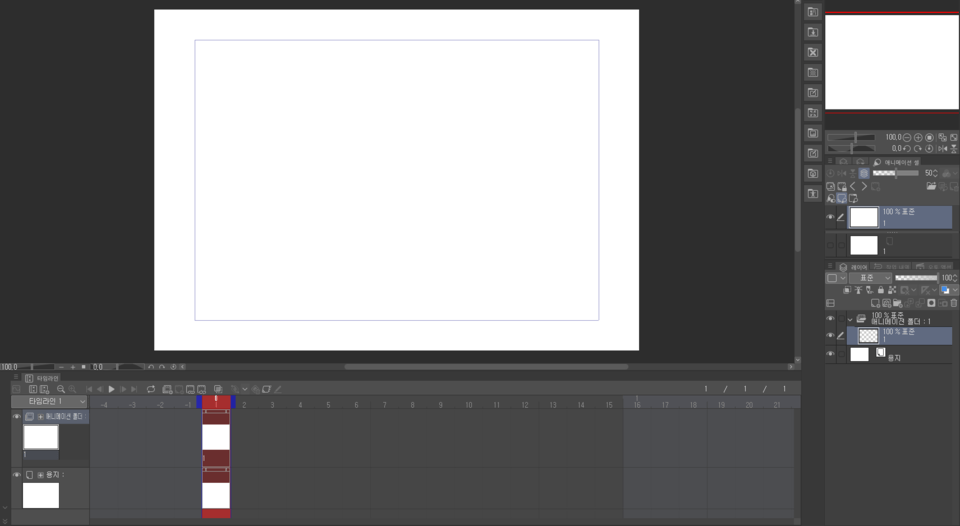Create new layer folder in layer panel
Image resolution: width=960 pixels, height=526 pixels.
tap(898, 303)
